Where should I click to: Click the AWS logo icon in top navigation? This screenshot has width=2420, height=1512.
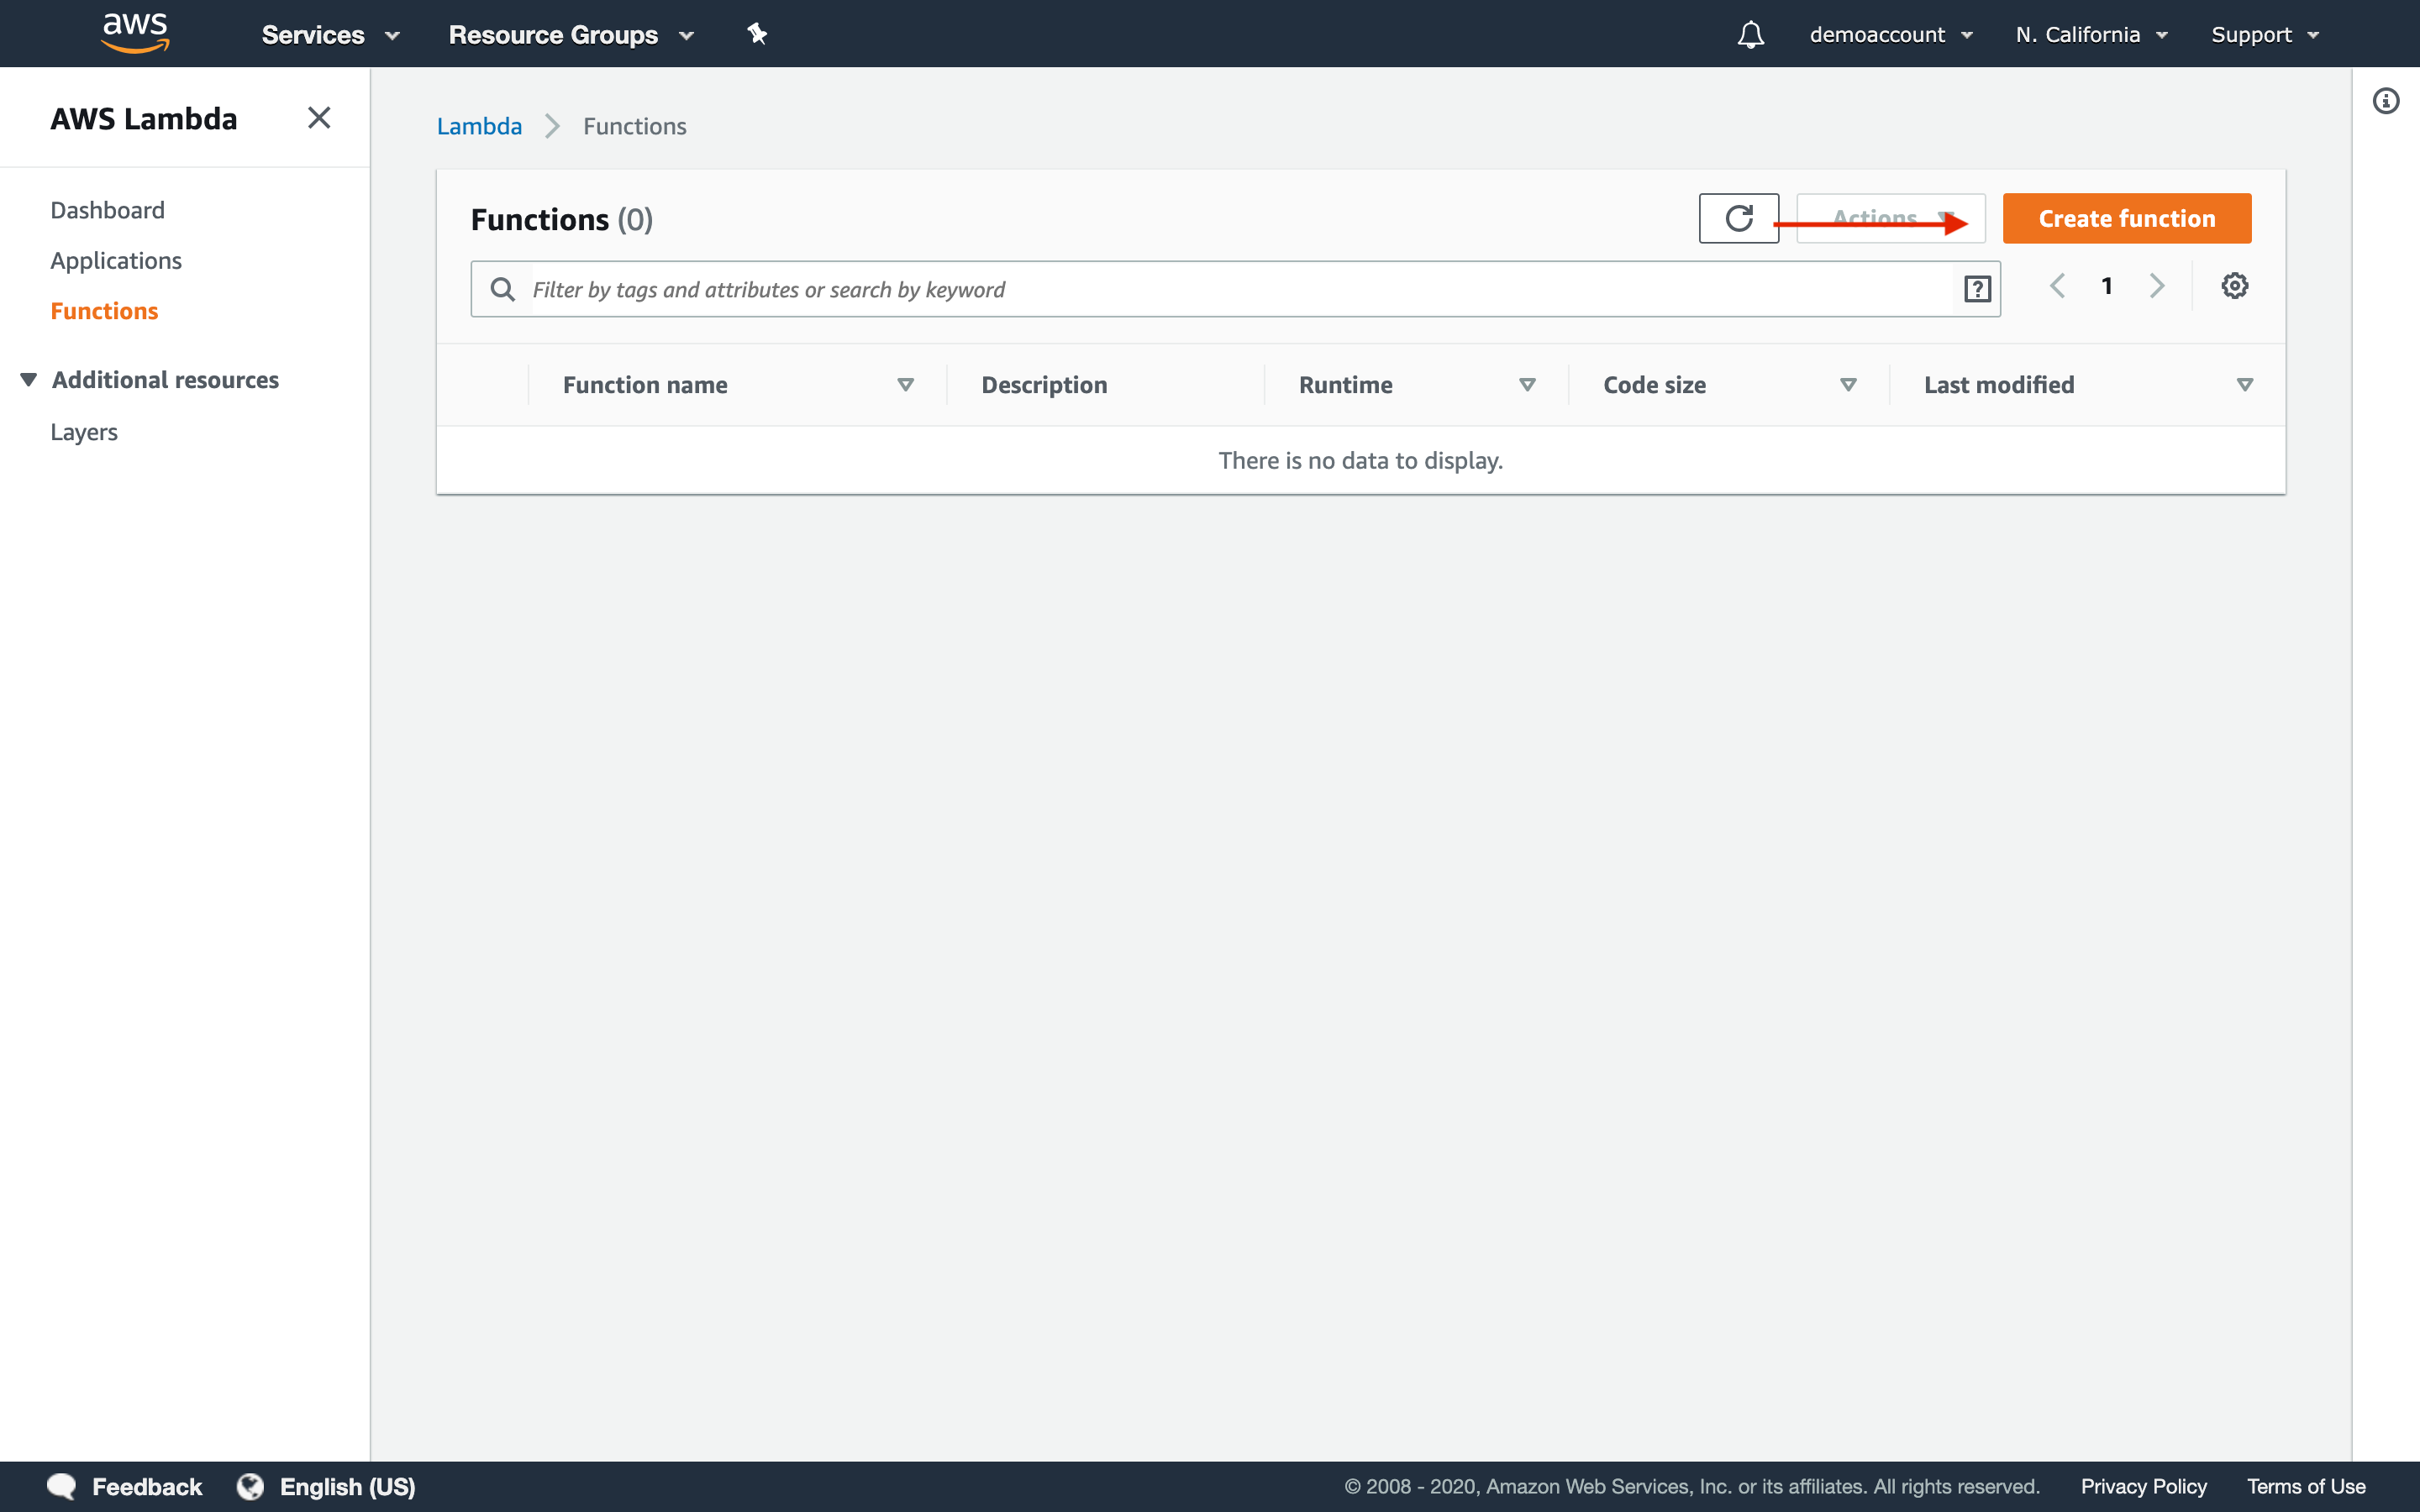click(x=131, y=33)
